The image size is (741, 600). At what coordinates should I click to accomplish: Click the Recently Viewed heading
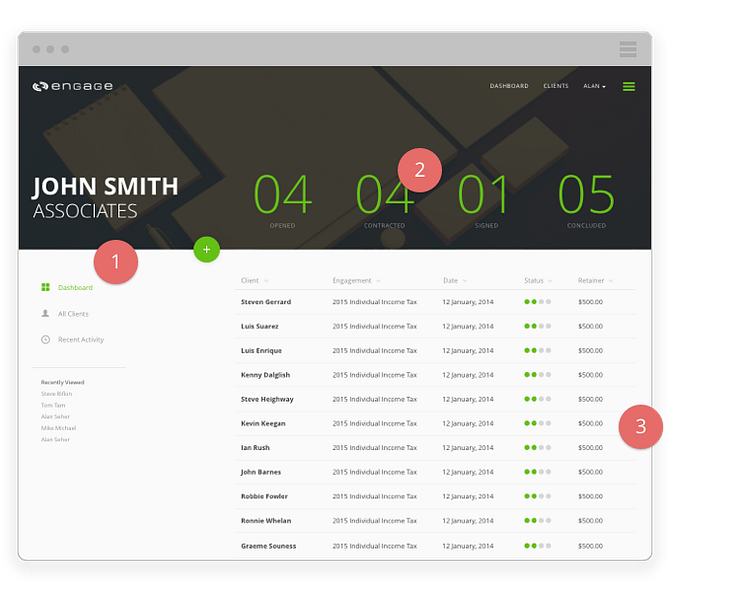point(62,382)
